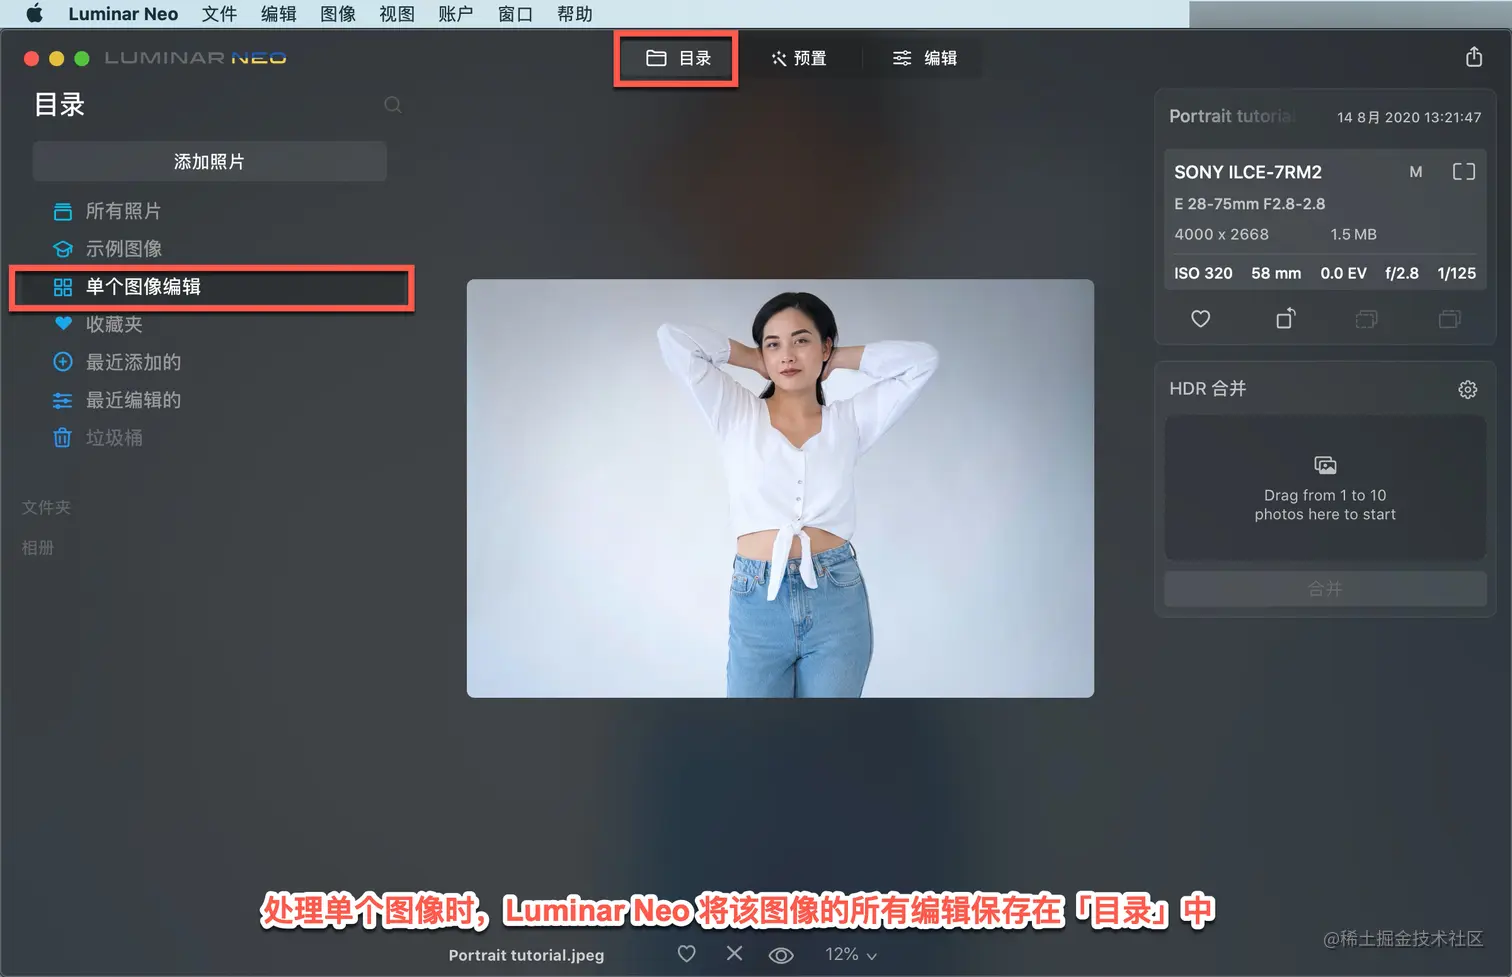Open the 视图 menu
Image resolution: width=1512 pixels, height=977 pixels.
pyautogui.click(x=397, y=14)
